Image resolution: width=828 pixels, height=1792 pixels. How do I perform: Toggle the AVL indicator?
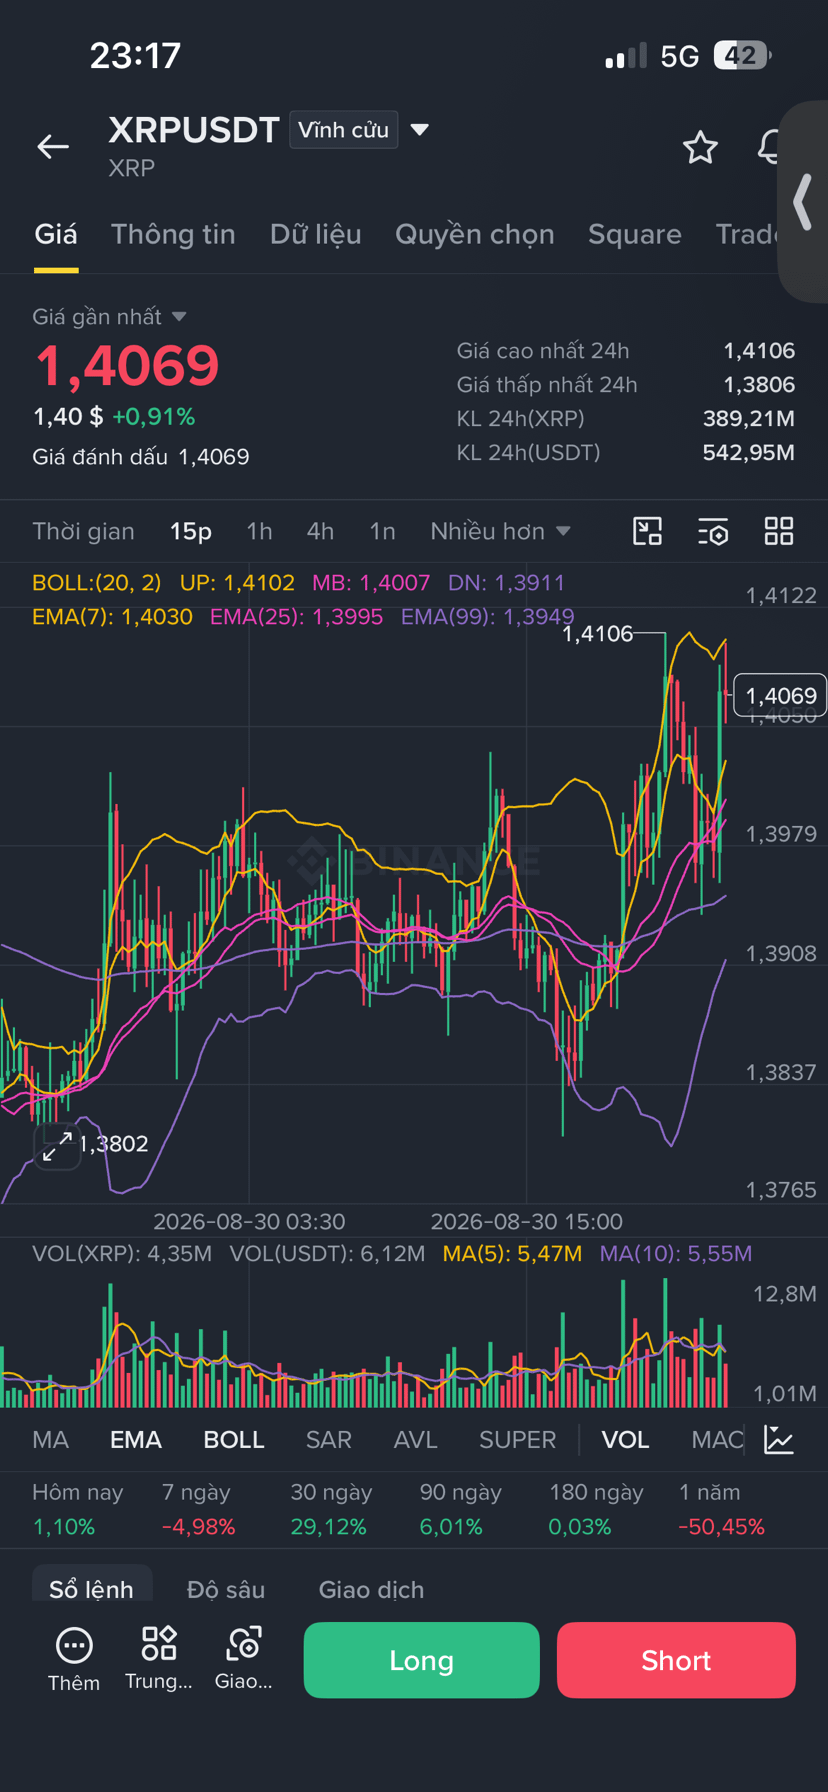(415, 1440)
